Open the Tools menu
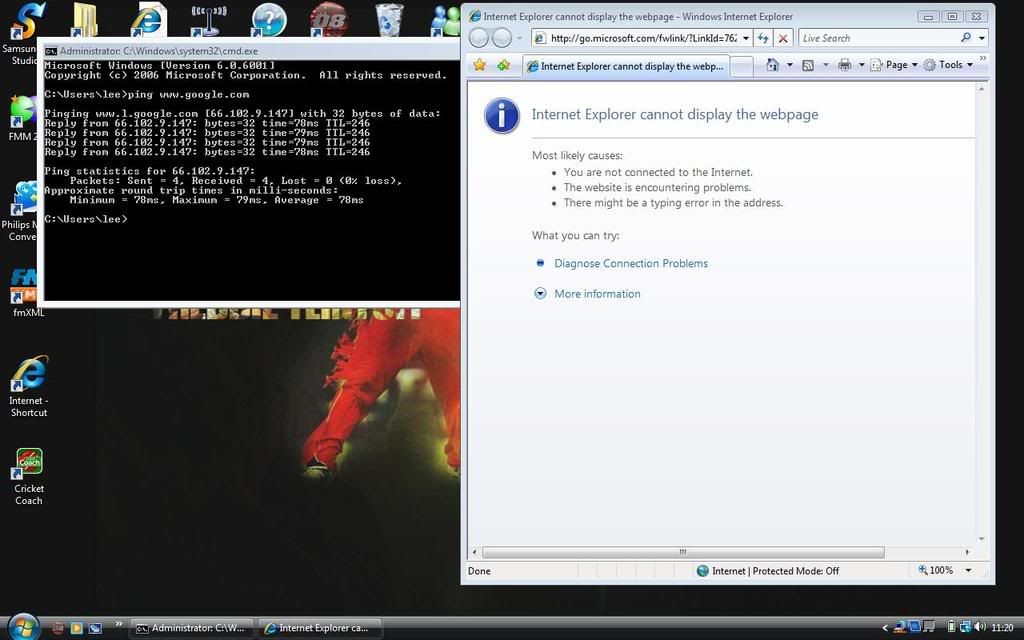Screen dimensions: 1024x640 [x=948, y=65]
